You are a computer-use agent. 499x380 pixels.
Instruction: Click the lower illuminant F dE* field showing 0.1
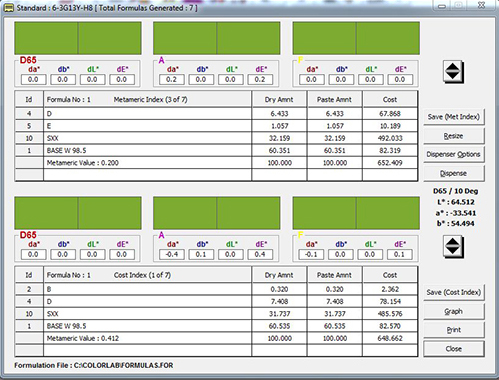pos(399,255)
